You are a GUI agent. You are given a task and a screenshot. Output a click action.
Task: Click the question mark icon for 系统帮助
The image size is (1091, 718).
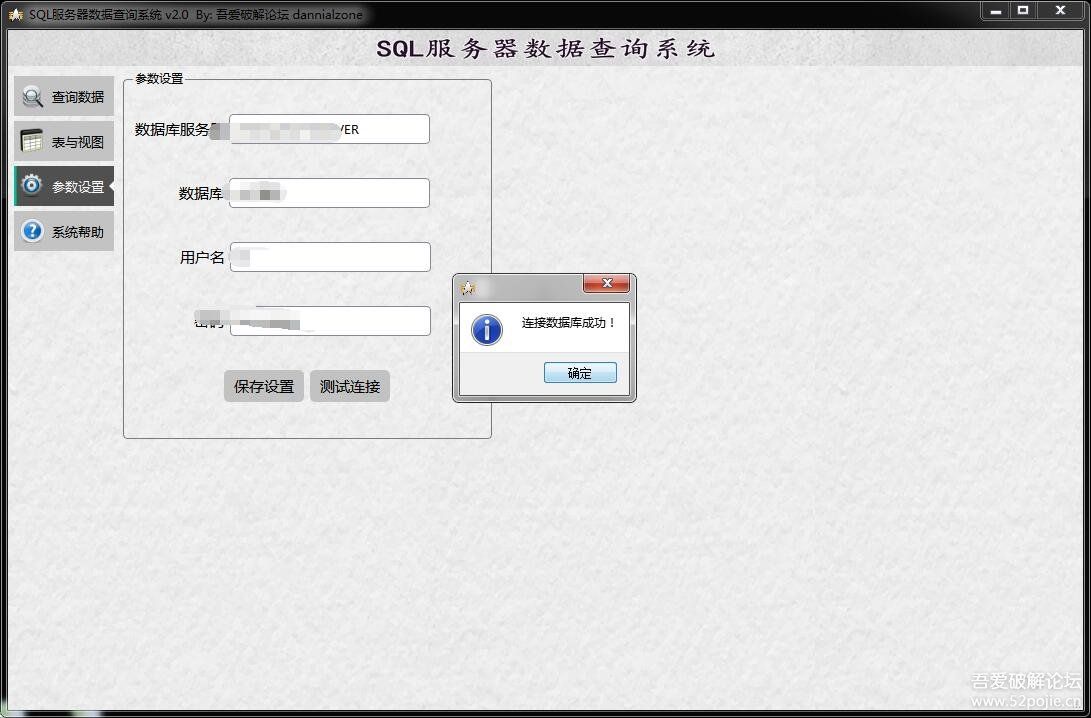click(x=32, y=231)
